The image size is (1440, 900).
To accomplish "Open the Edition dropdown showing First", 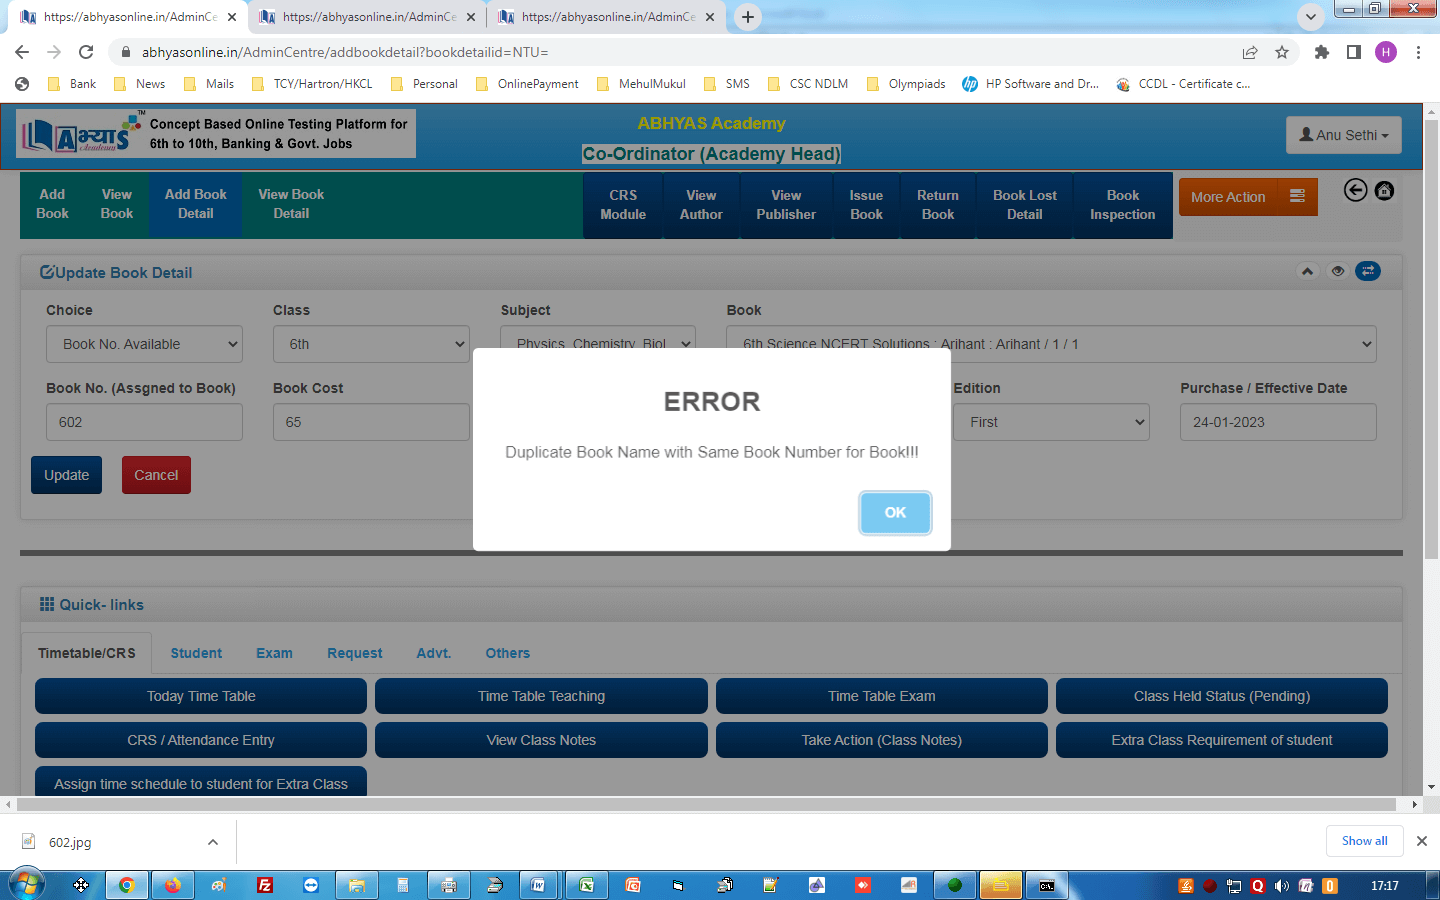I will click(1051, 422).
